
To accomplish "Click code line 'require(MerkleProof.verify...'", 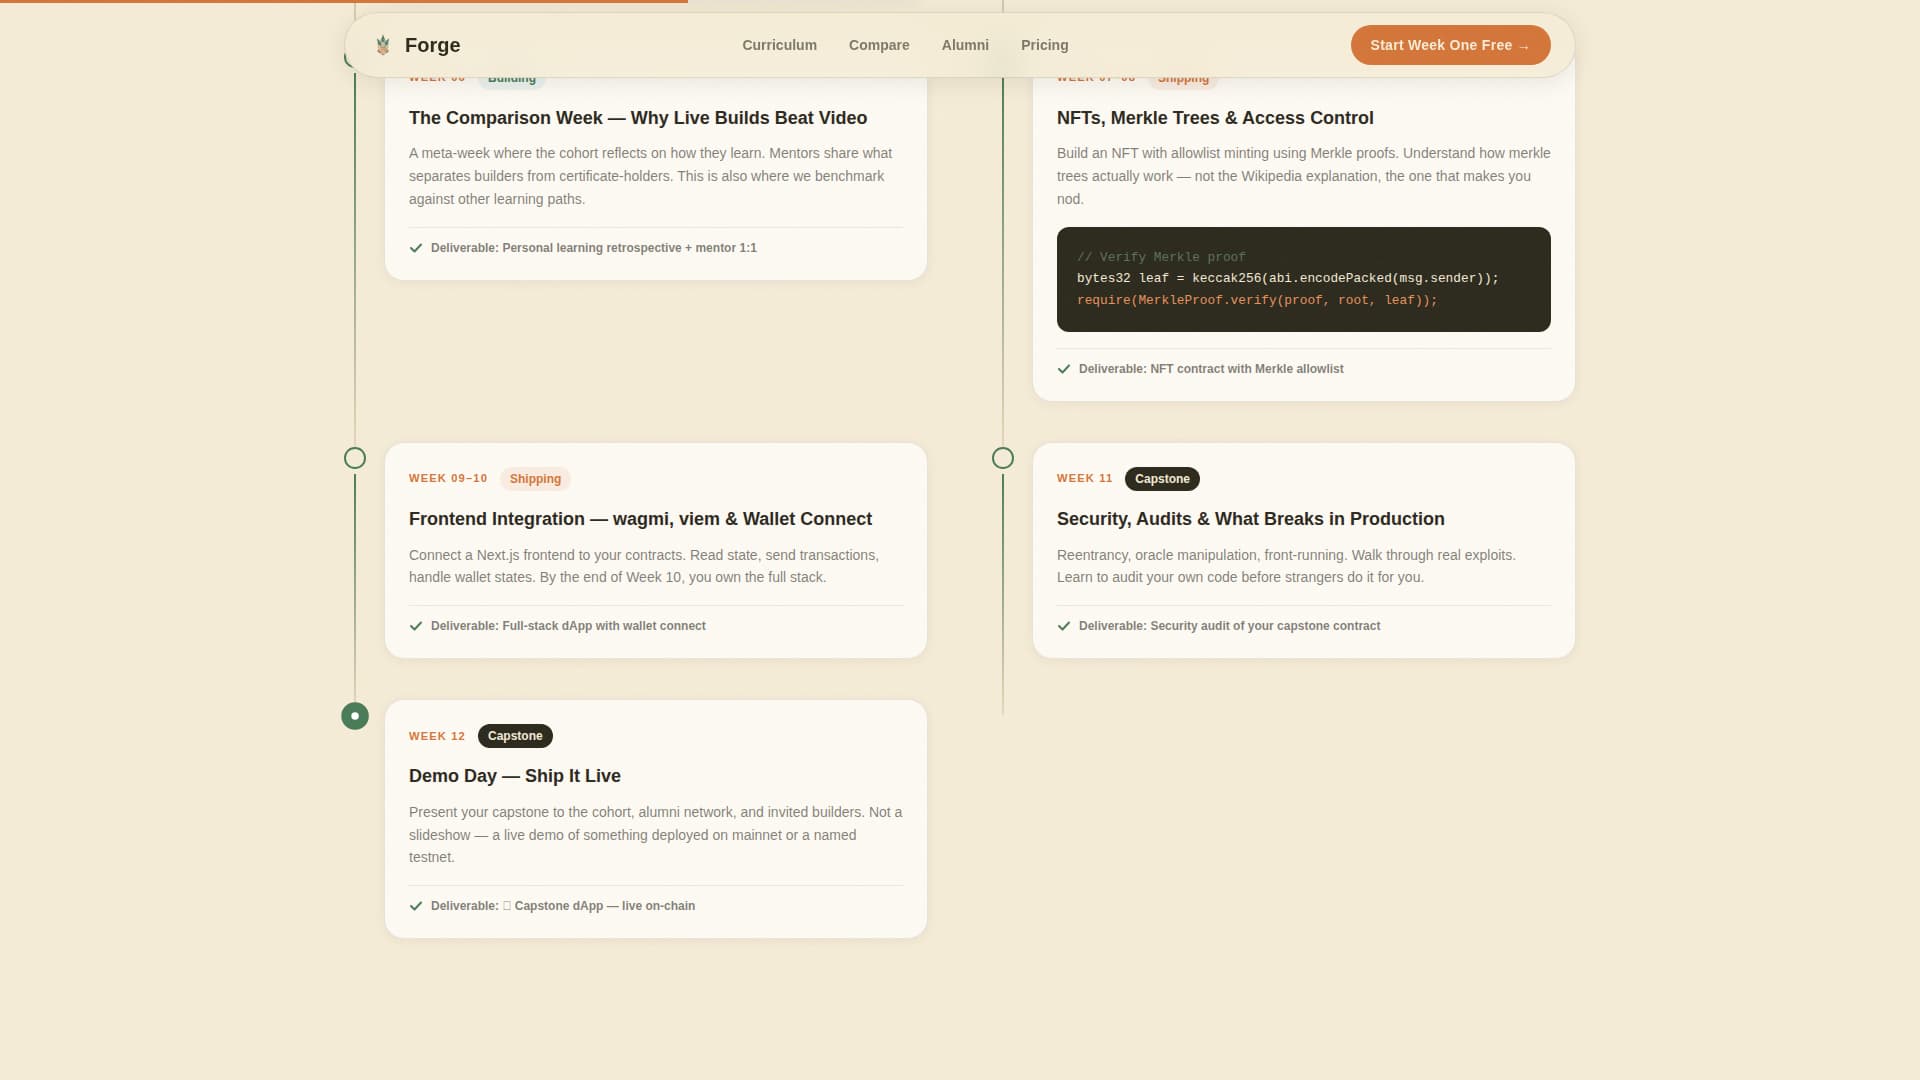I will point(1257,300).
